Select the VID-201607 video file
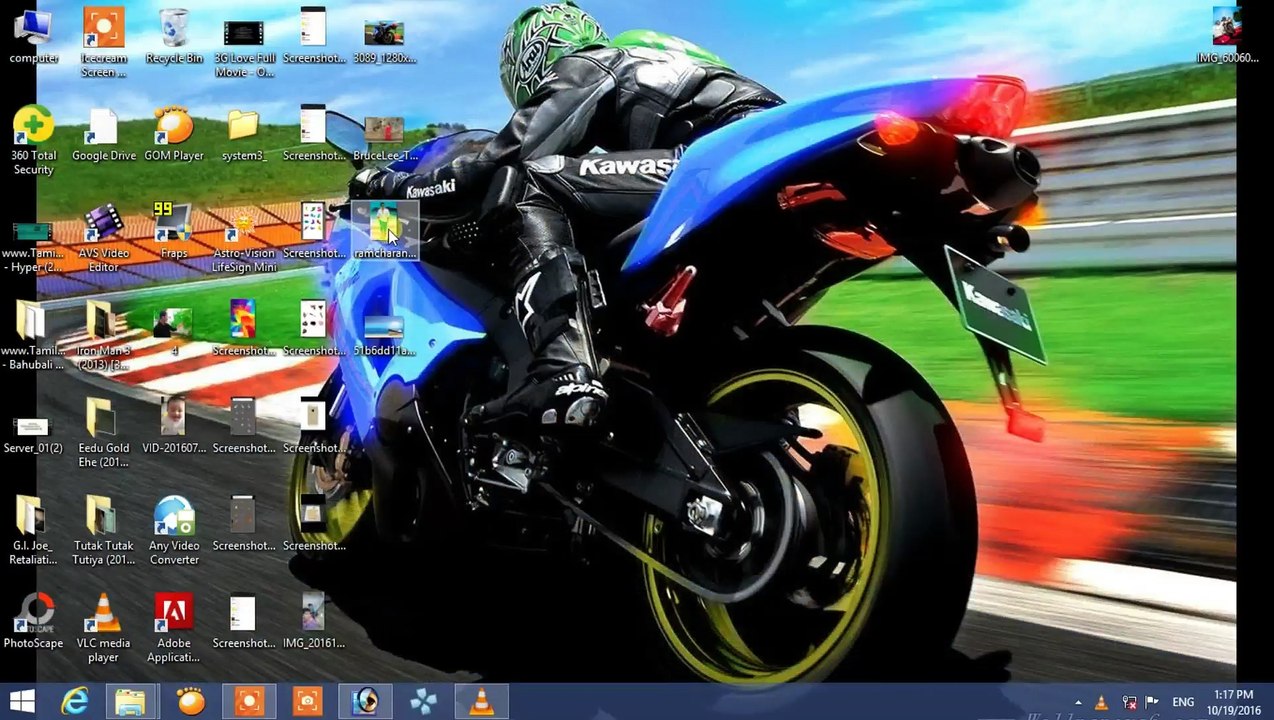Image resolution: width=1274 pixels, height=720 pixels. (174, 426)
